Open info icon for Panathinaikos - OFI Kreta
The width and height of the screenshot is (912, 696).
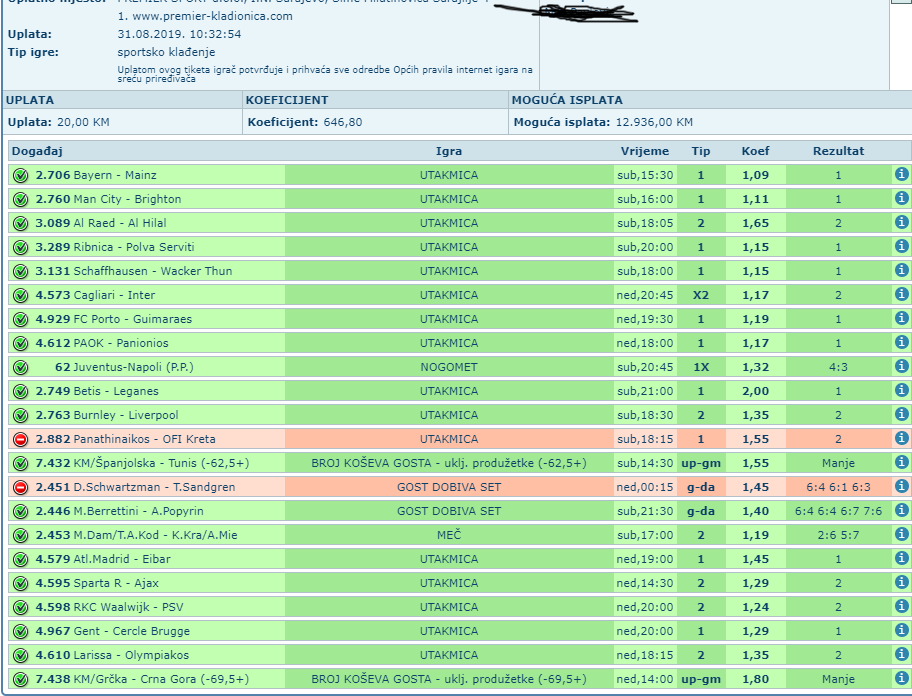902,438
